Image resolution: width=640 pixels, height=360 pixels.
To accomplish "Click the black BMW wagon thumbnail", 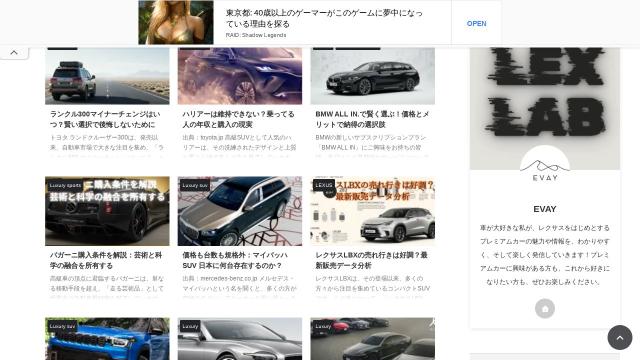I will tap(373, 76).
